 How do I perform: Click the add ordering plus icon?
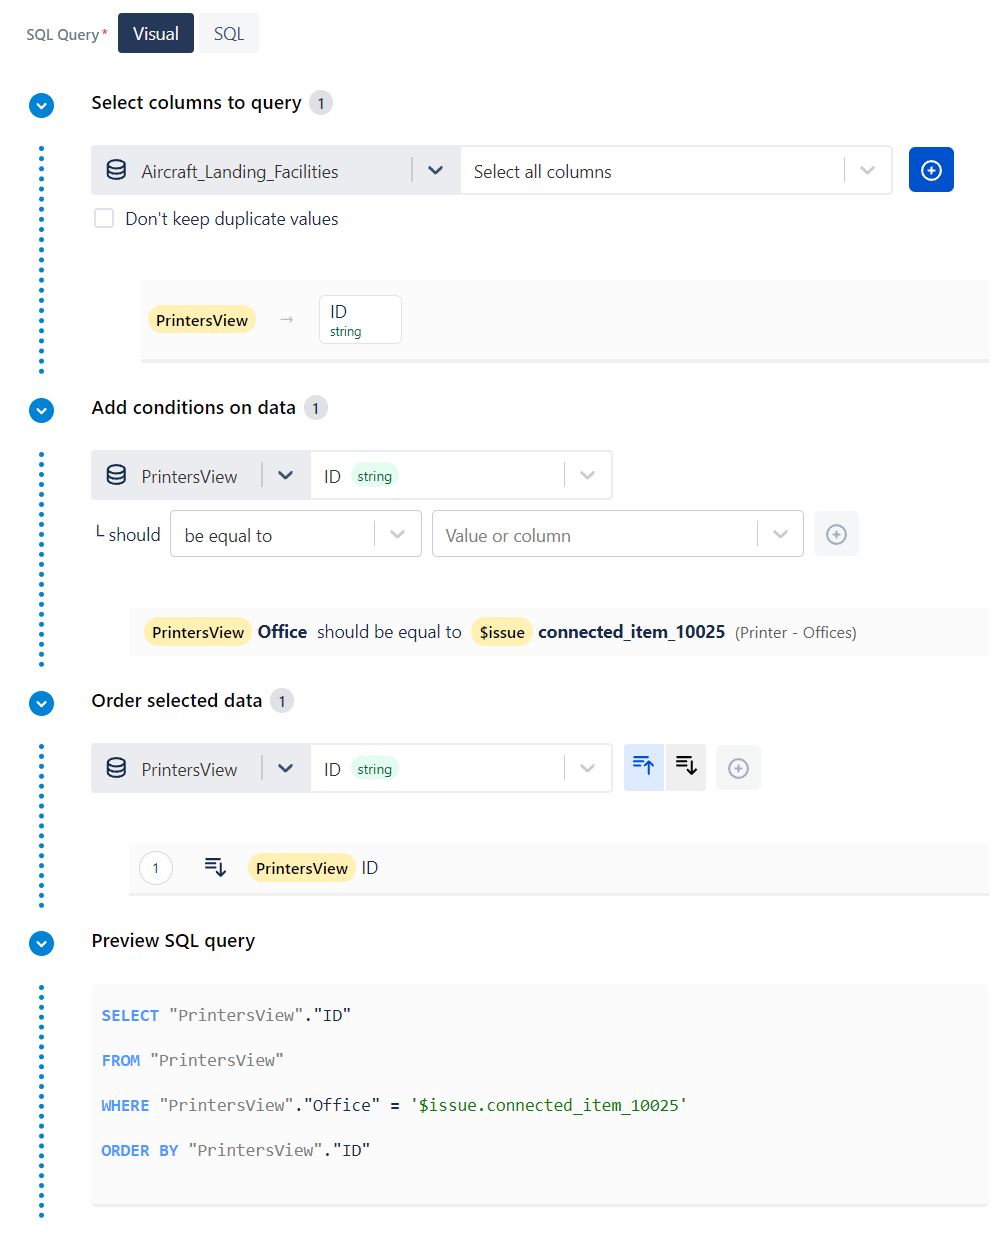click(x=738, y=768)
